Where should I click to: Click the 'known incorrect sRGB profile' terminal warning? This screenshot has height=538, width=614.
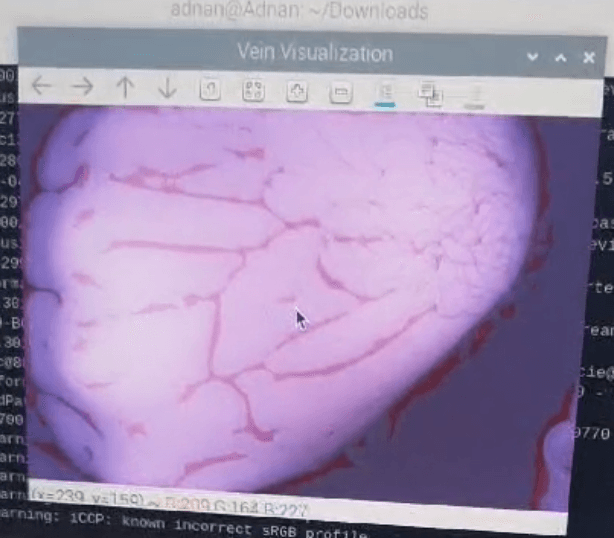tap(244, 527)
